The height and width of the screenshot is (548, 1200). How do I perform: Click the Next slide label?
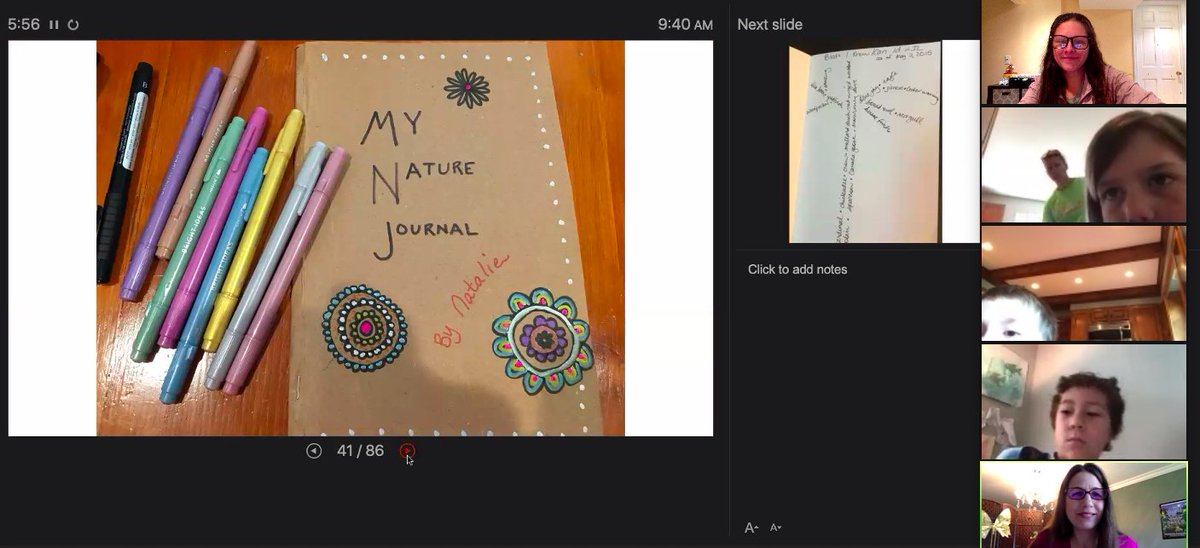770,24
